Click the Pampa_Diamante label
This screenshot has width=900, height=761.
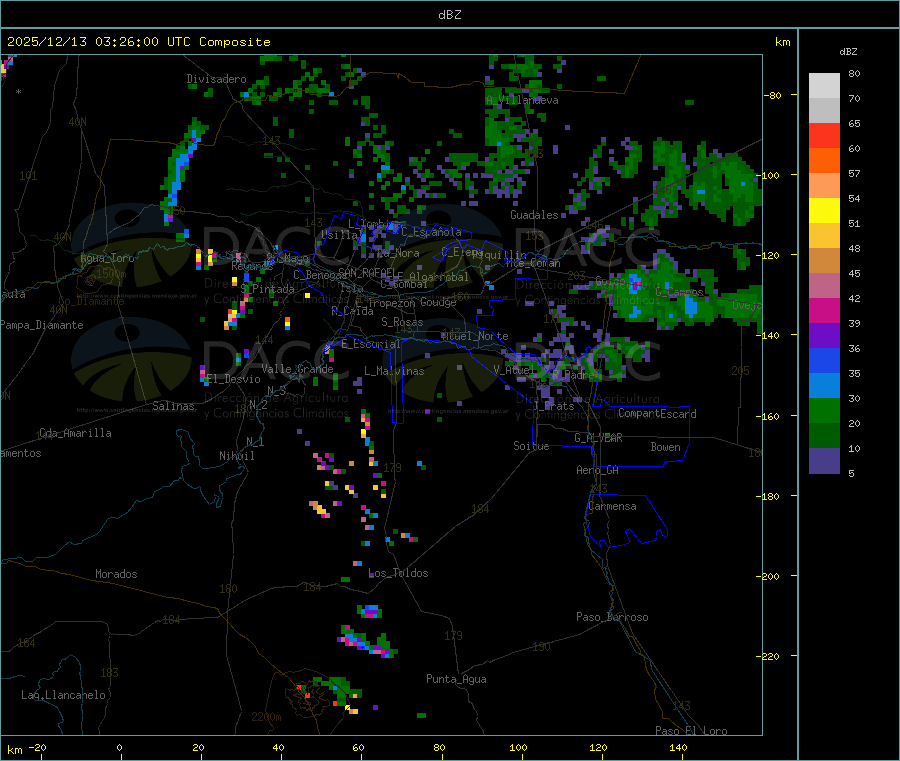42,325
